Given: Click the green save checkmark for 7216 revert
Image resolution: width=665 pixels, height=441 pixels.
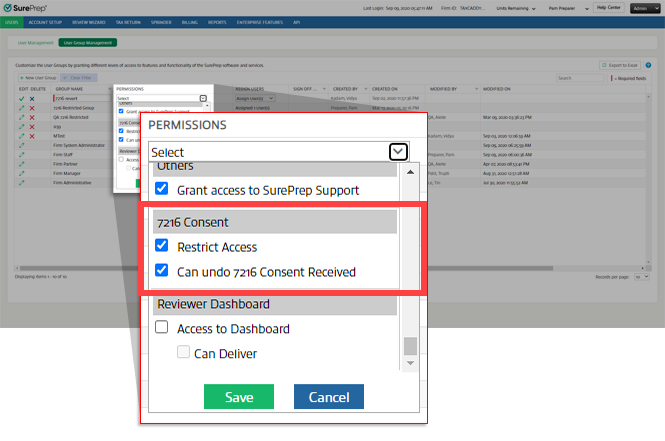Looking at the screenshot, I should (x=21, y=99).
